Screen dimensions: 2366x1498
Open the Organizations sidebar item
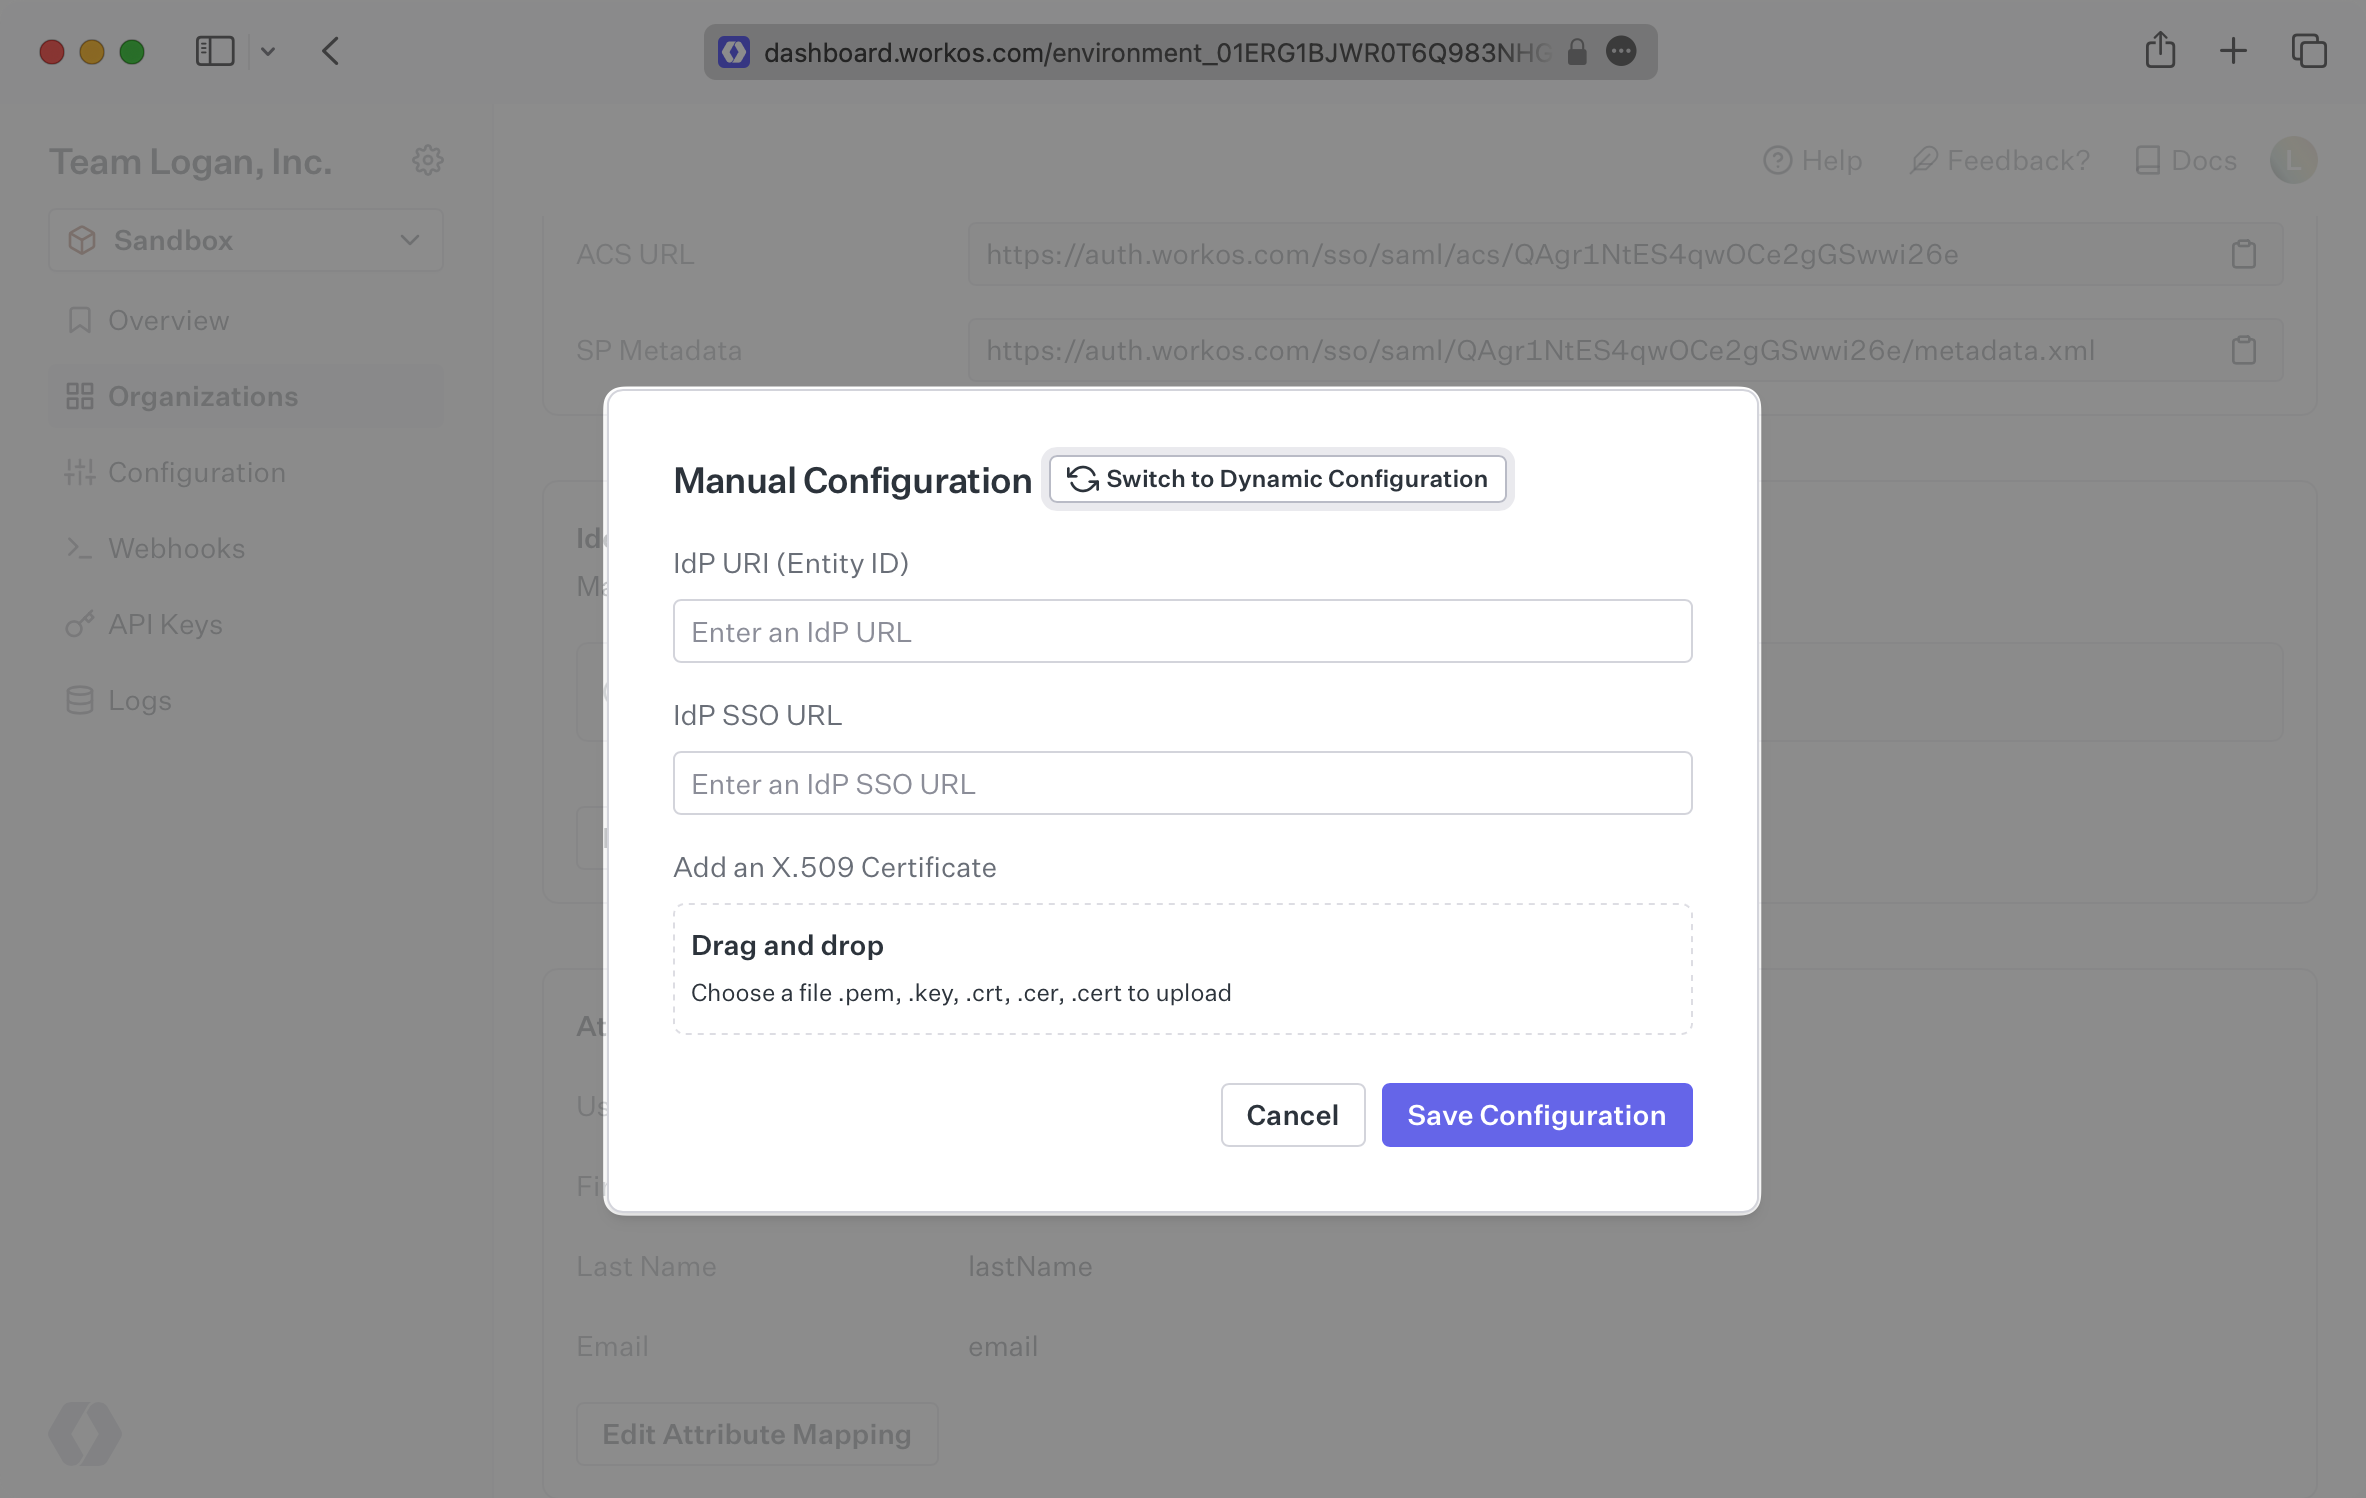coord(203,396)
